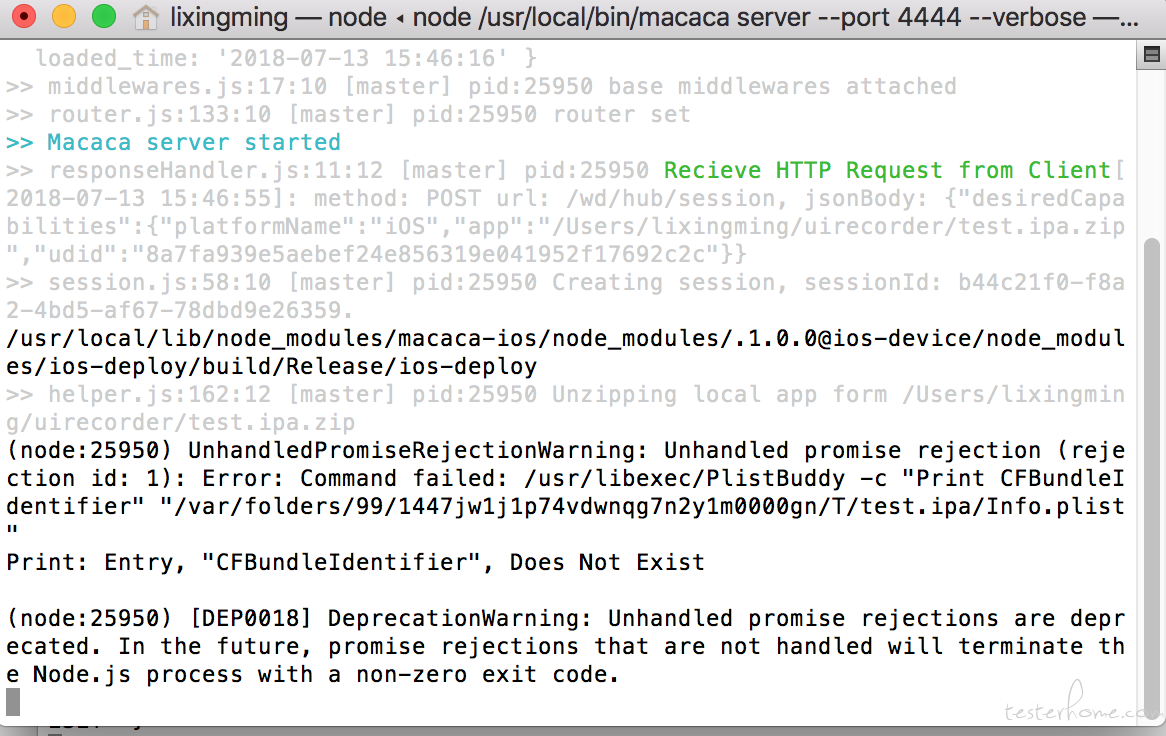Click the window title text 'lixingming — node'
The height and width of the screenshot is (736, 1166).
pos(278,16)
